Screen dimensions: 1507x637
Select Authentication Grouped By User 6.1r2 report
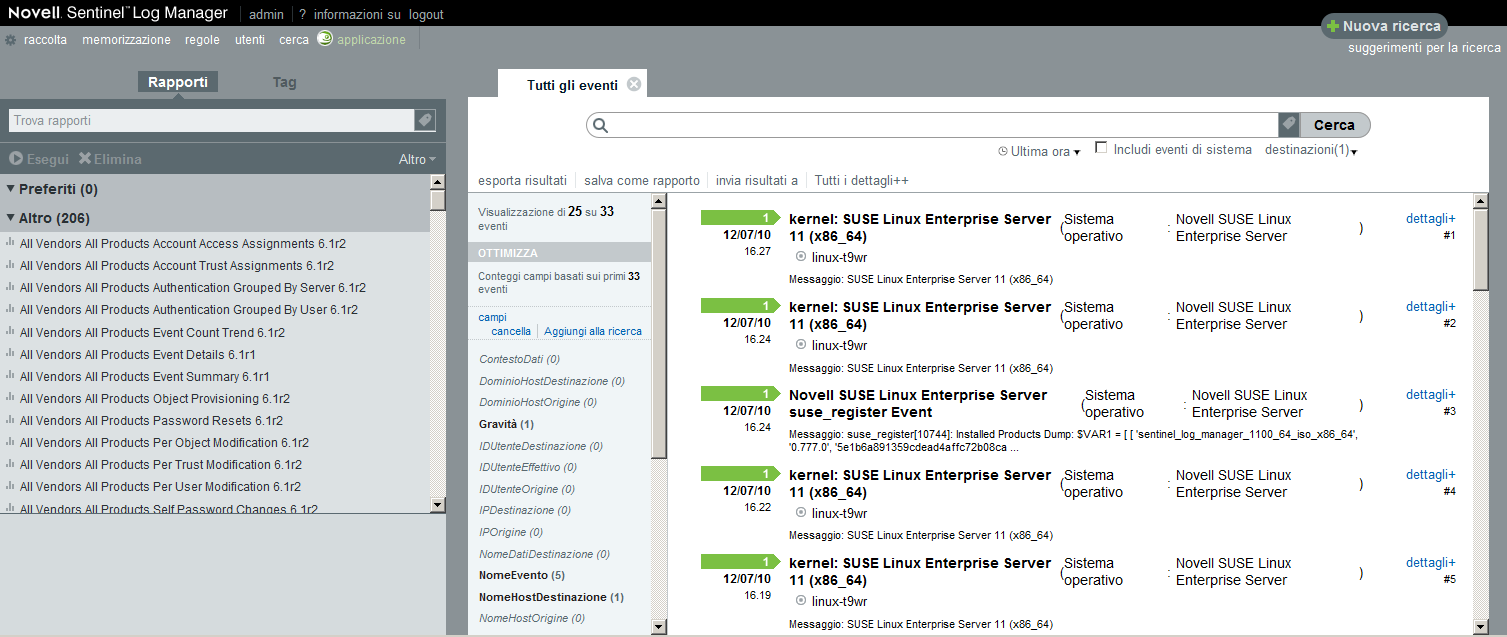[x=189, y=310]
